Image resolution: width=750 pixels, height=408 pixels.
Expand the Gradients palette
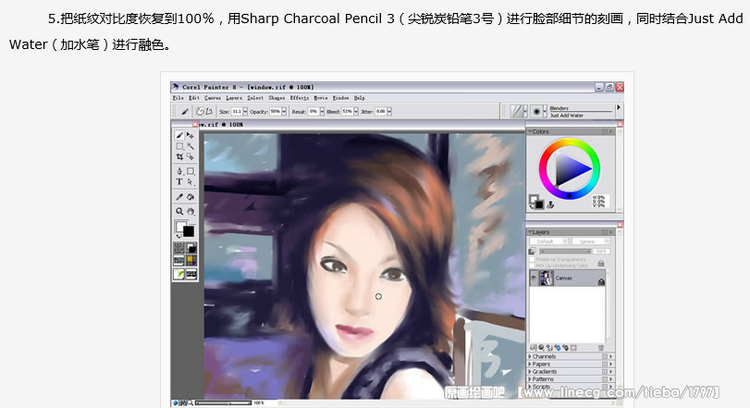[529, 372]
